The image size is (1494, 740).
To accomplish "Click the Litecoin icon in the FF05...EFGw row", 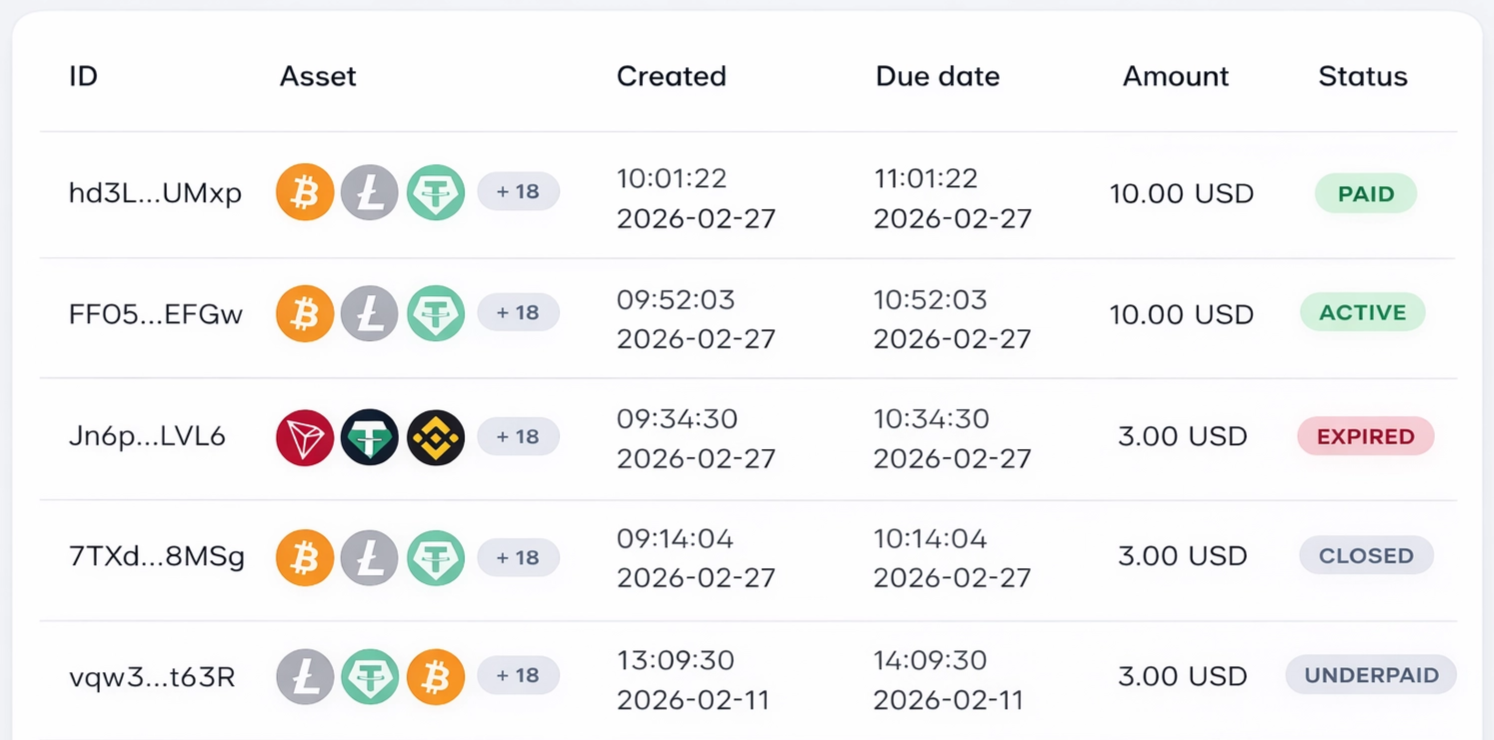I will click(x=370, y=313).
